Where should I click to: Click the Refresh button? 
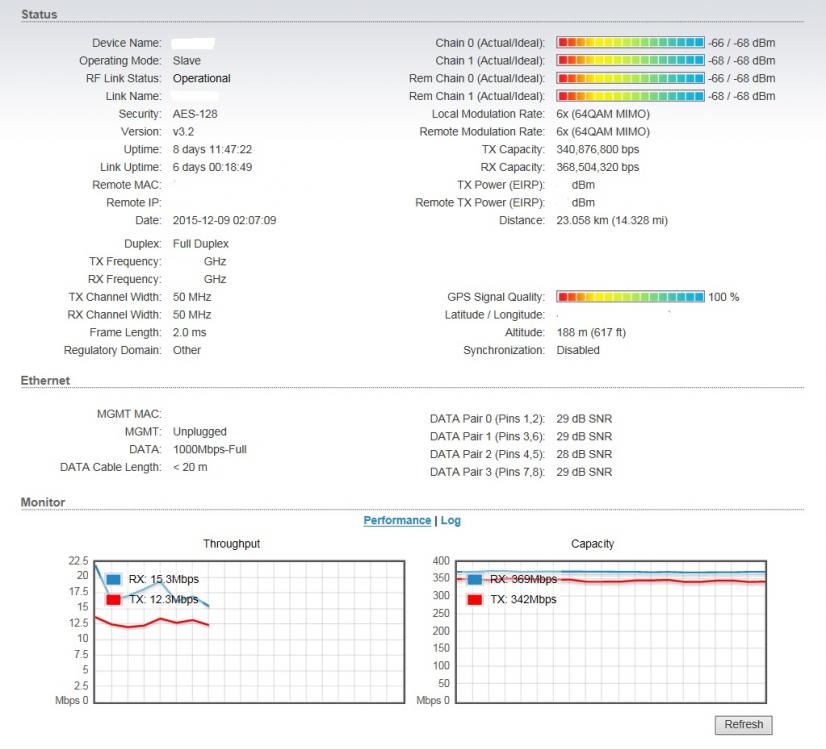(x=743, y=725)
